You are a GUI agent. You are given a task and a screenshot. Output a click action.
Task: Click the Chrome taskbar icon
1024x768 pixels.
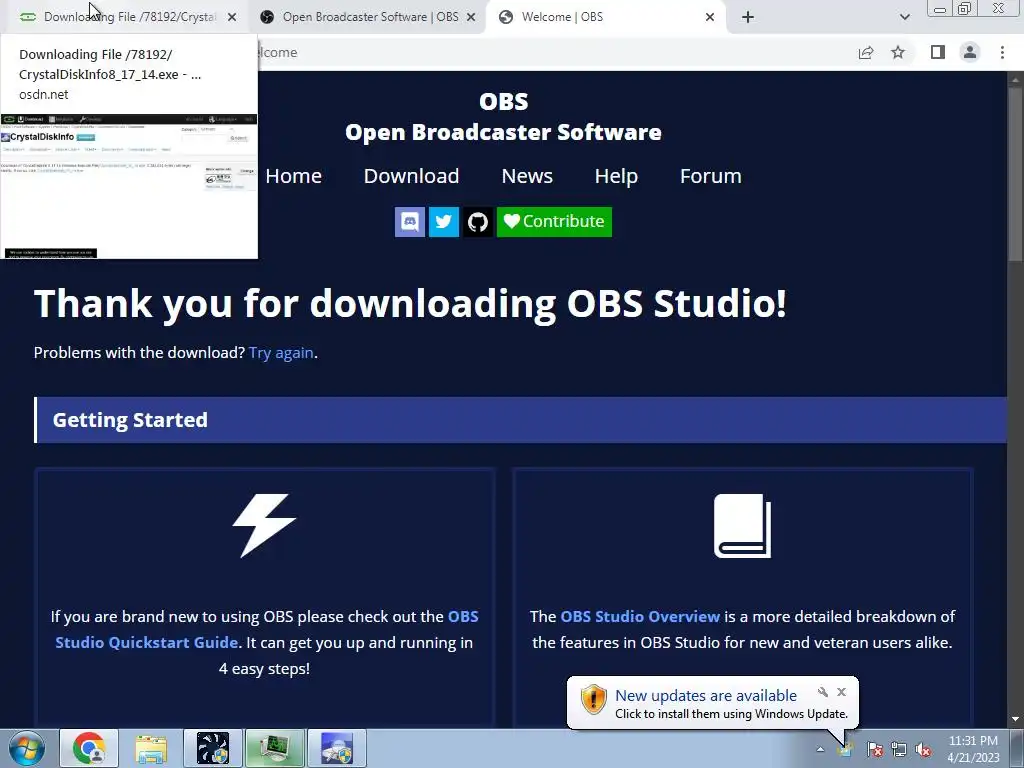[x=89, y=748]
